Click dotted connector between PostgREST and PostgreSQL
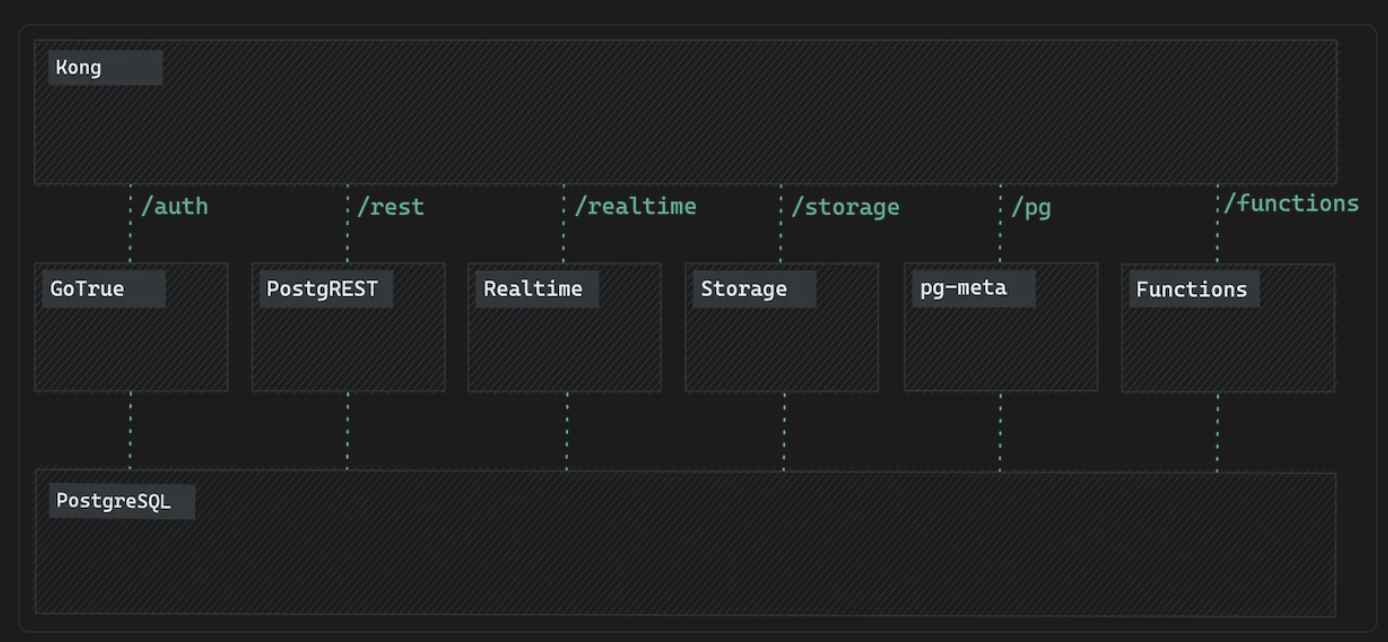The width and height of the screenshot is (1388, 642). [347, 431]
